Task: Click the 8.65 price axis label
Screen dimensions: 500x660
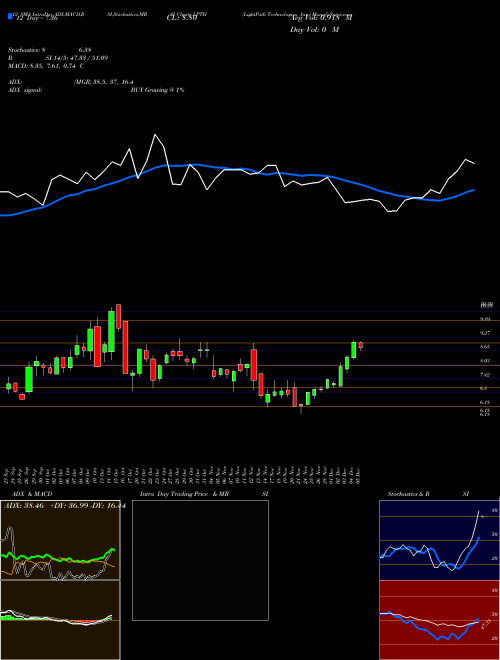Action: (x=485, y=347)
